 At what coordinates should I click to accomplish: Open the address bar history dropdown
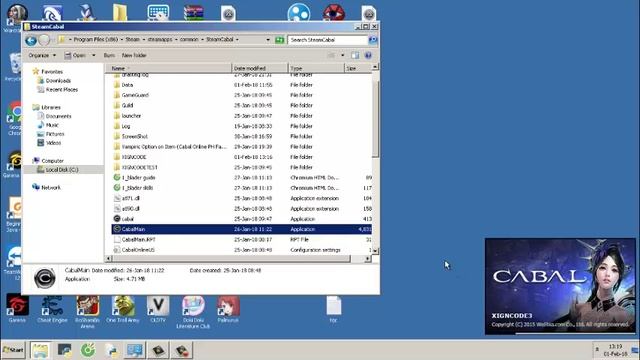tap(268, 40)
